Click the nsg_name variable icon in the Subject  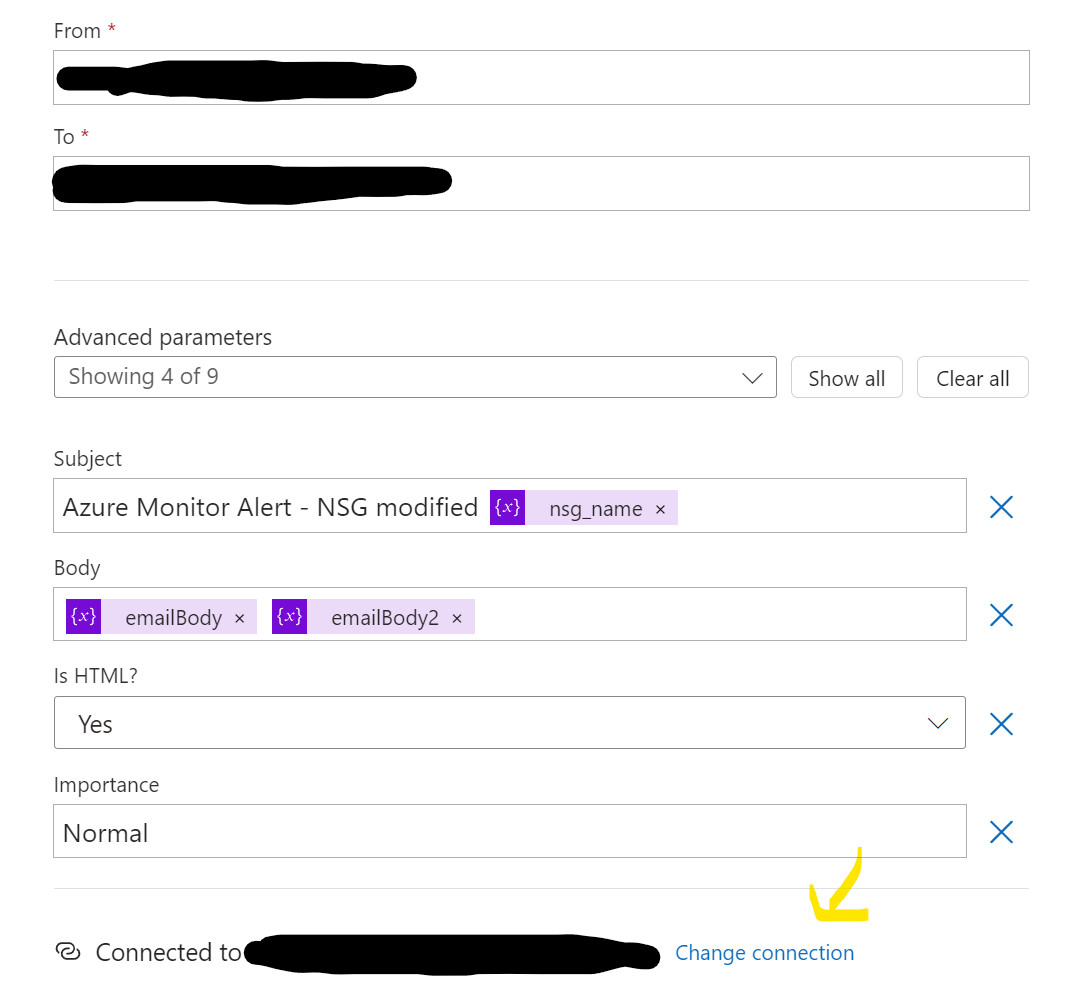coord(507,507)
